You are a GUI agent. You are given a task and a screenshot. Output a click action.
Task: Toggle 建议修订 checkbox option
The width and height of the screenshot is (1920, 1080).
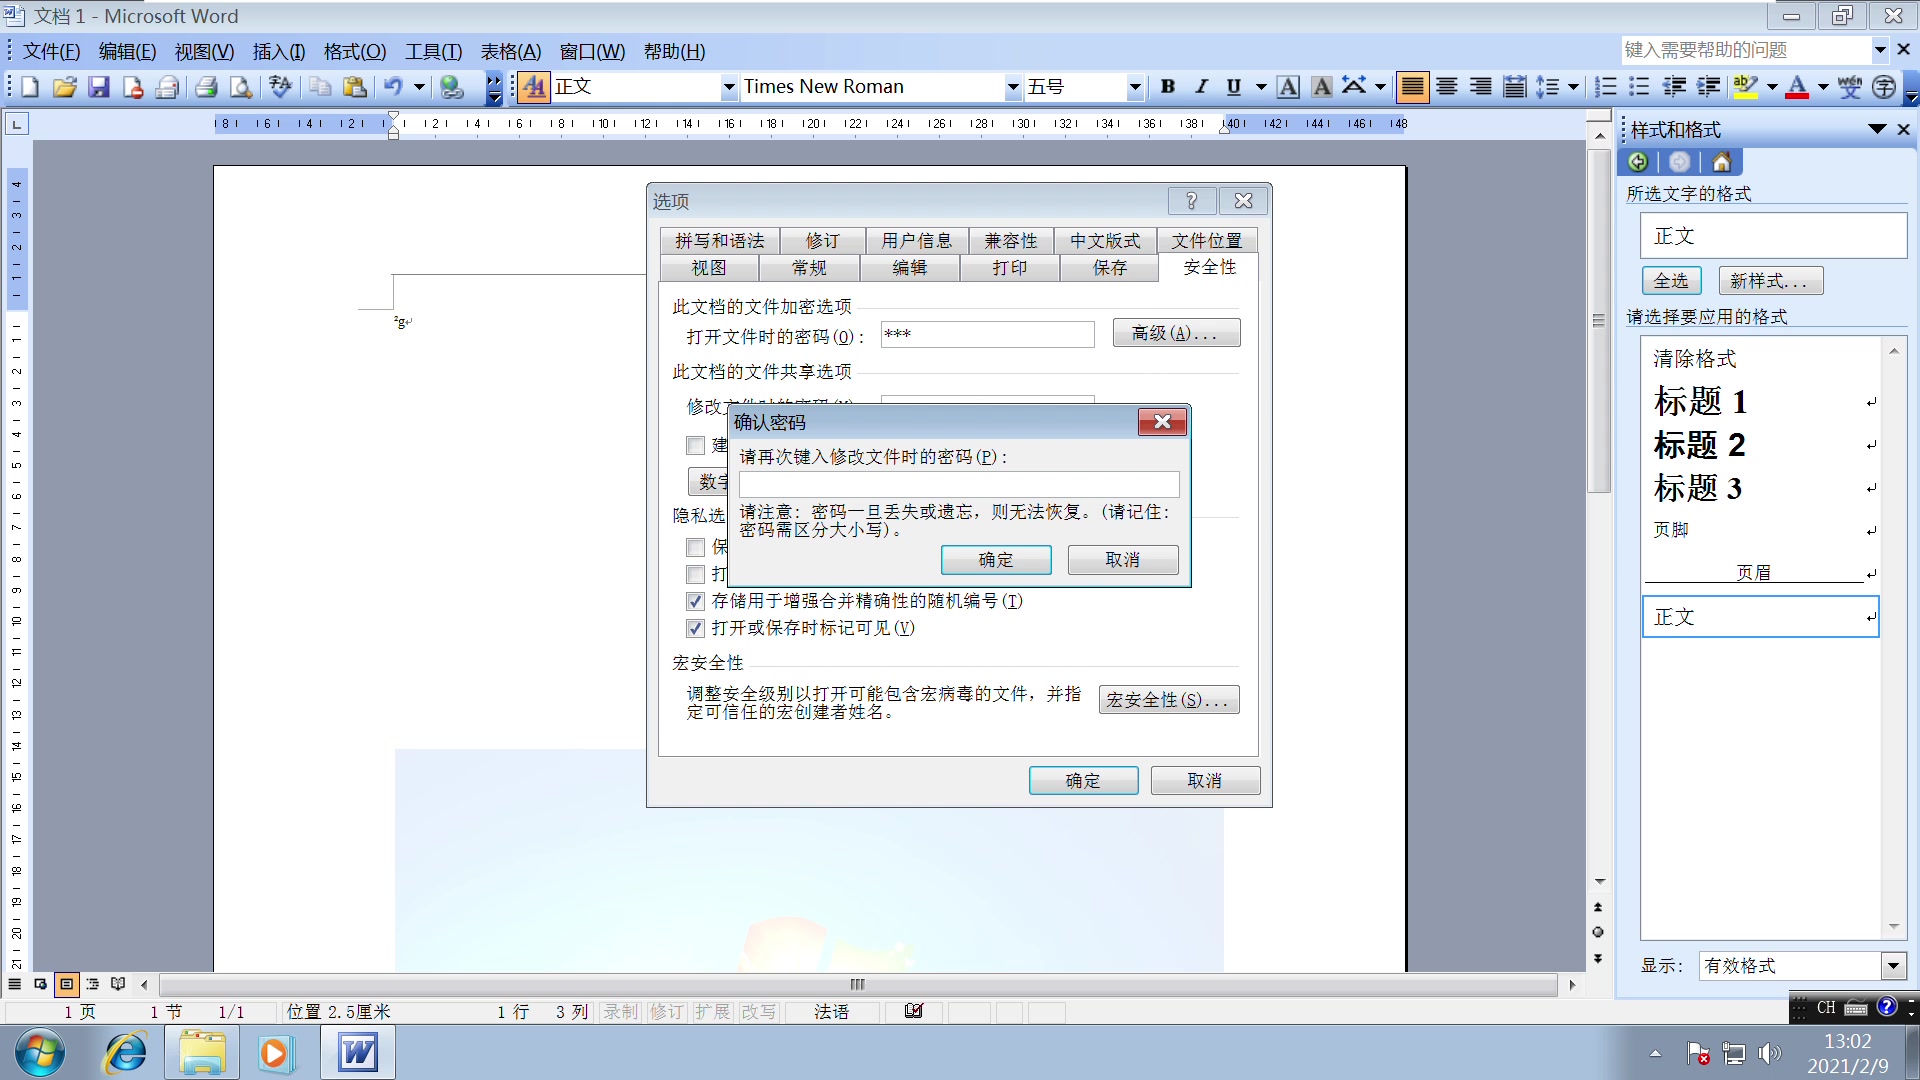tap(695, 446)
